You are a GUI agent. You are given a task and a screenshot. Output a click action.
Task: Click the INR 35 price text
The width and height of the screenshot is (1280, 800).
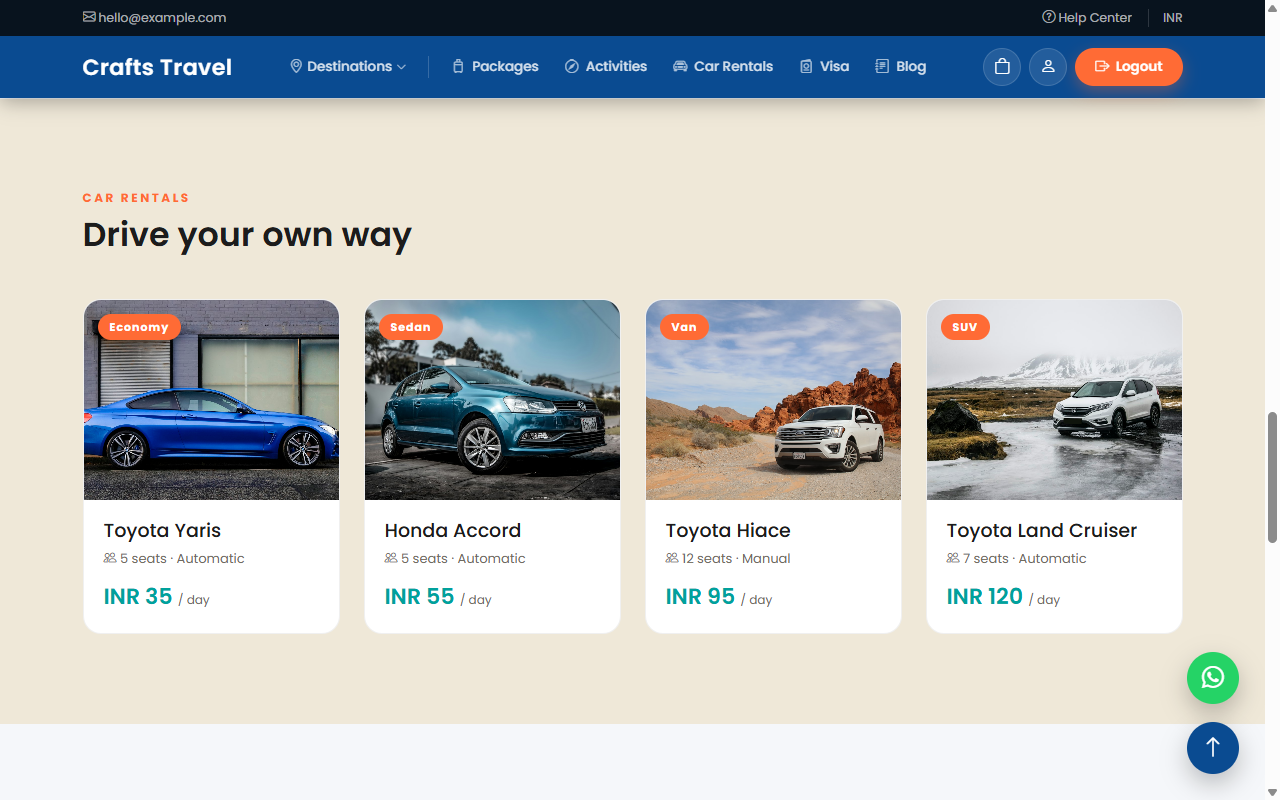coord(138,596)
